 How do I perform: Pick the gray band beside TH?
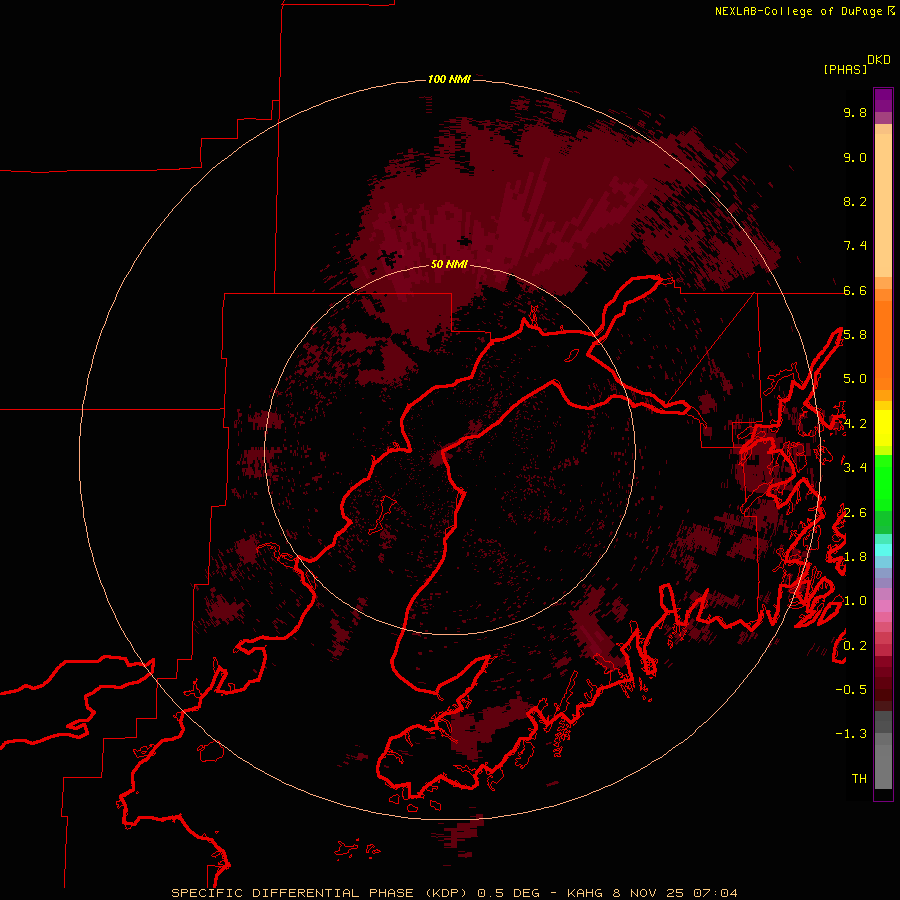(x=883, y=767)
